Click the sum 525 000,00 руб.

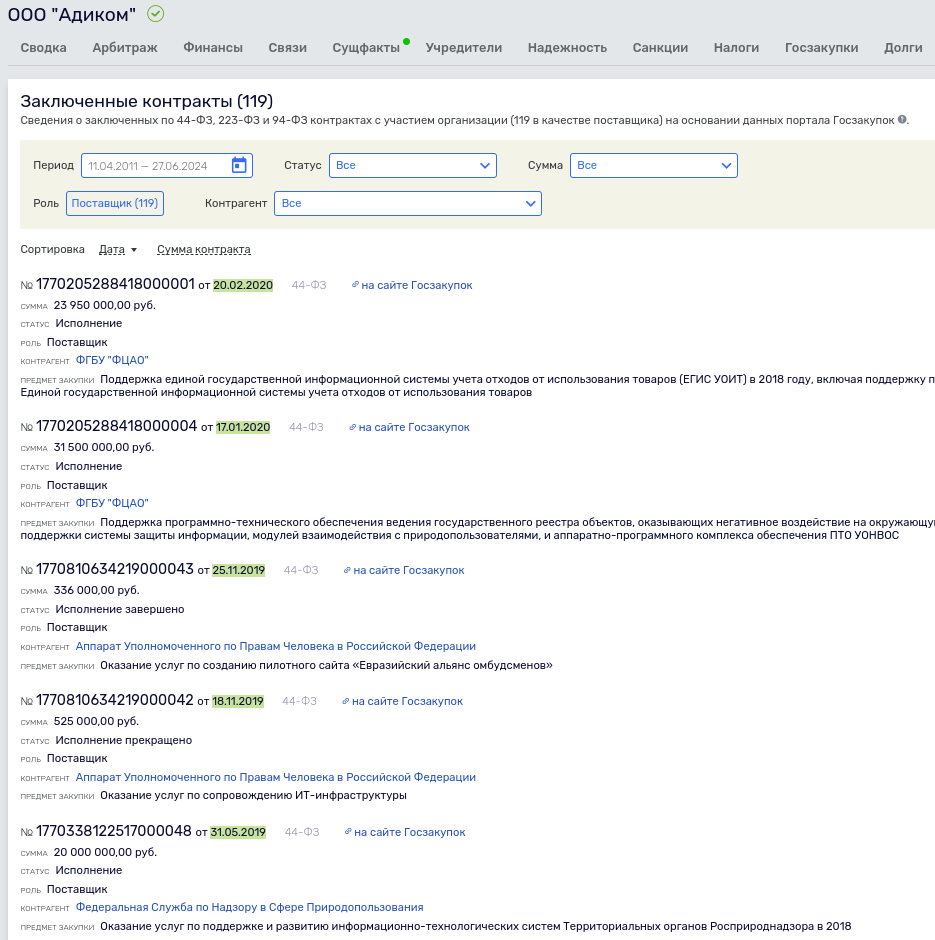click(x=96, y=721)
